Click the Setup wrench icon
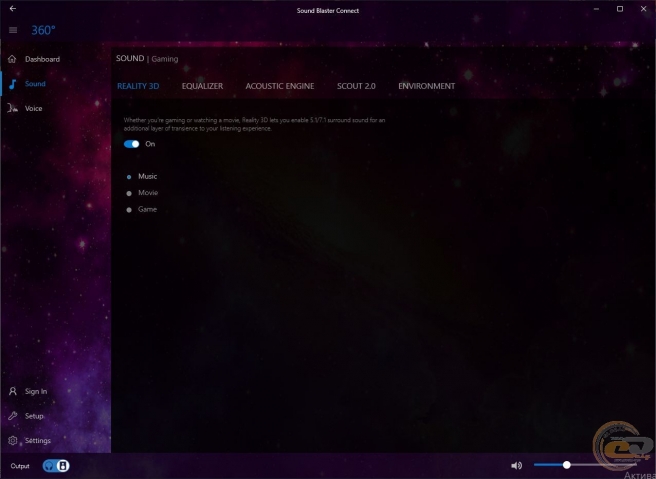The height and width of the screenshot is (479, 656). (13, 416)
